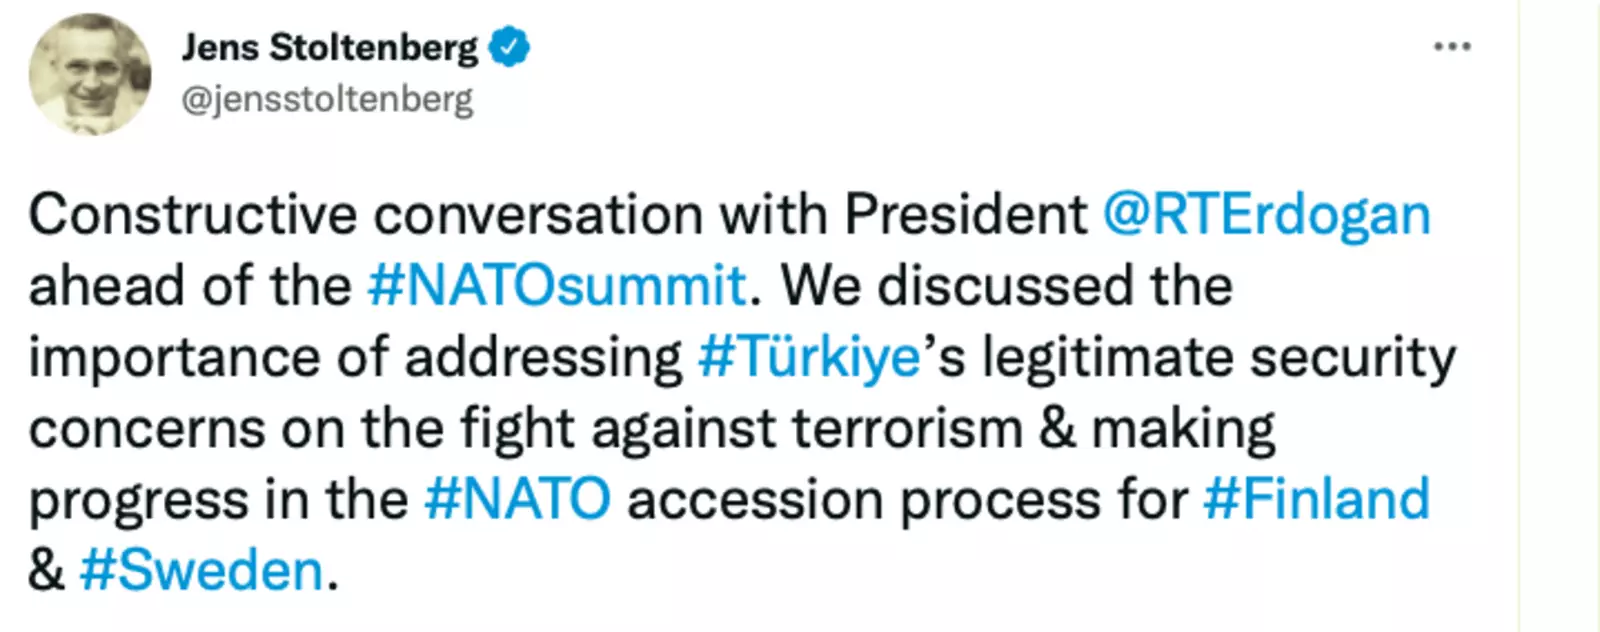The height and width of the screenshot is (632, 1600).
Task: Open the @jensstoltenberg handle link
Action: pyautogui.click(x=327, y=99)
